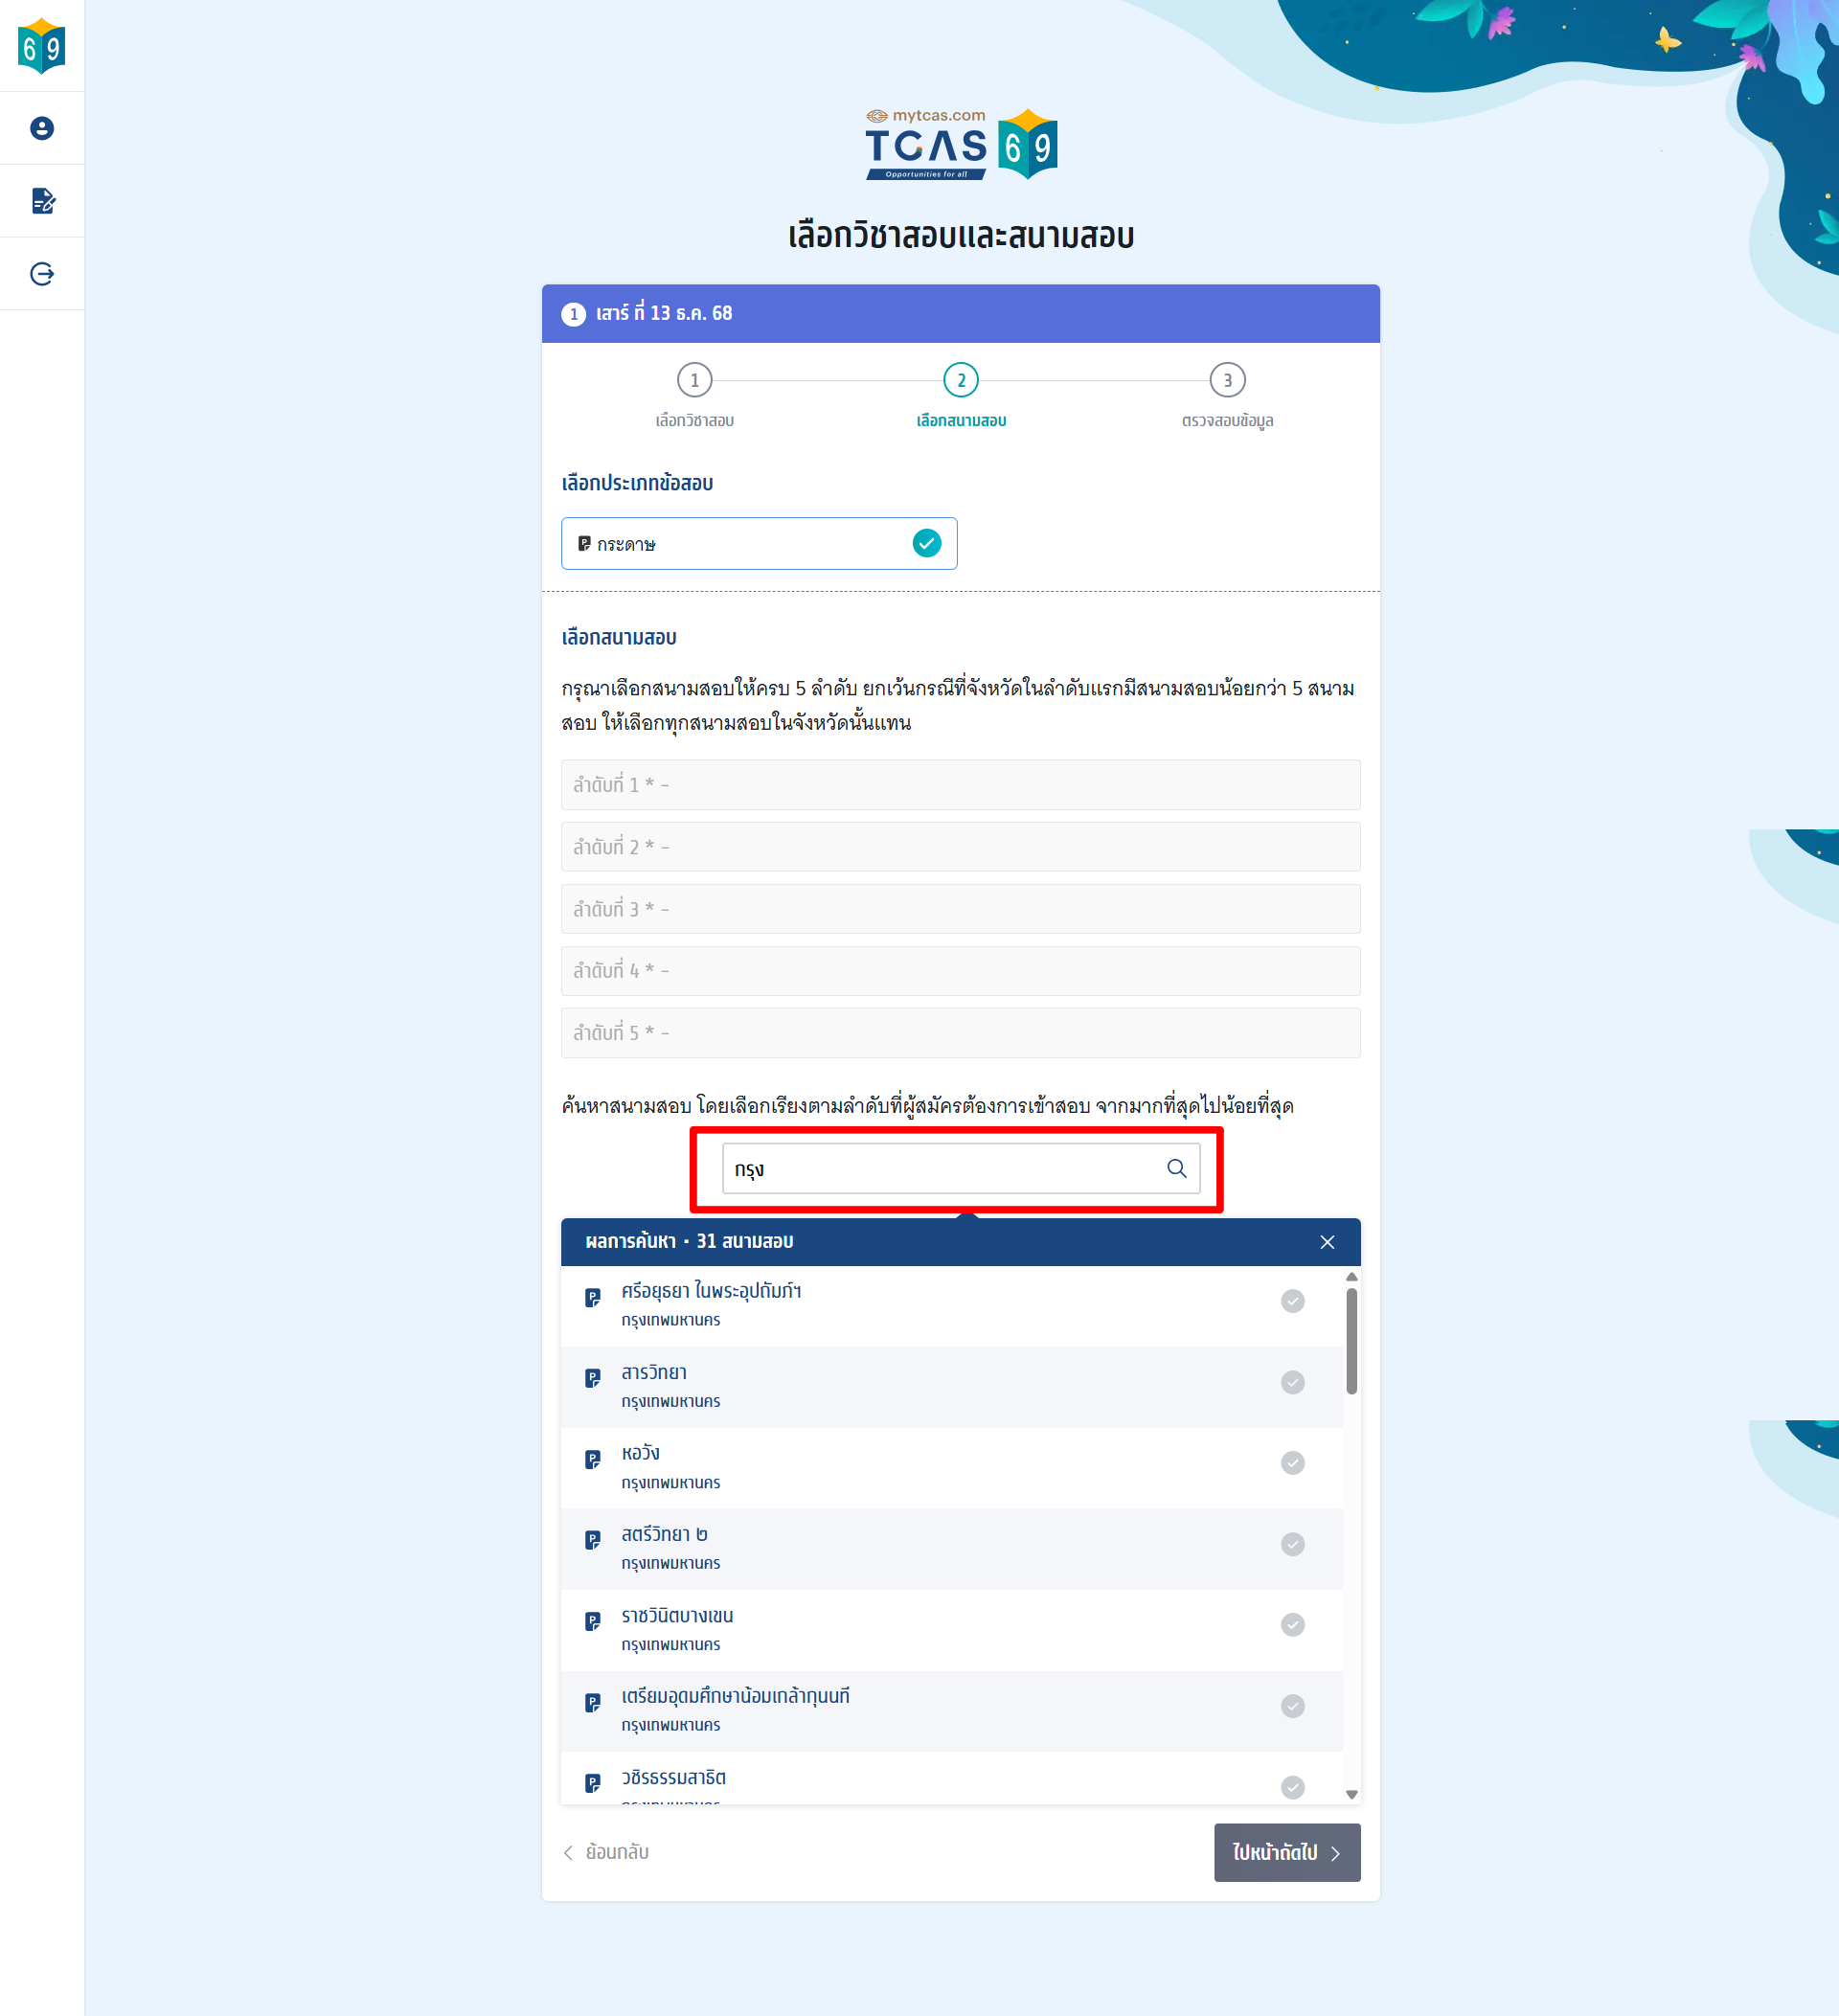1839x2016 pixels.
Task: Click paper icon beside หอวัง
Action: 592,1459
